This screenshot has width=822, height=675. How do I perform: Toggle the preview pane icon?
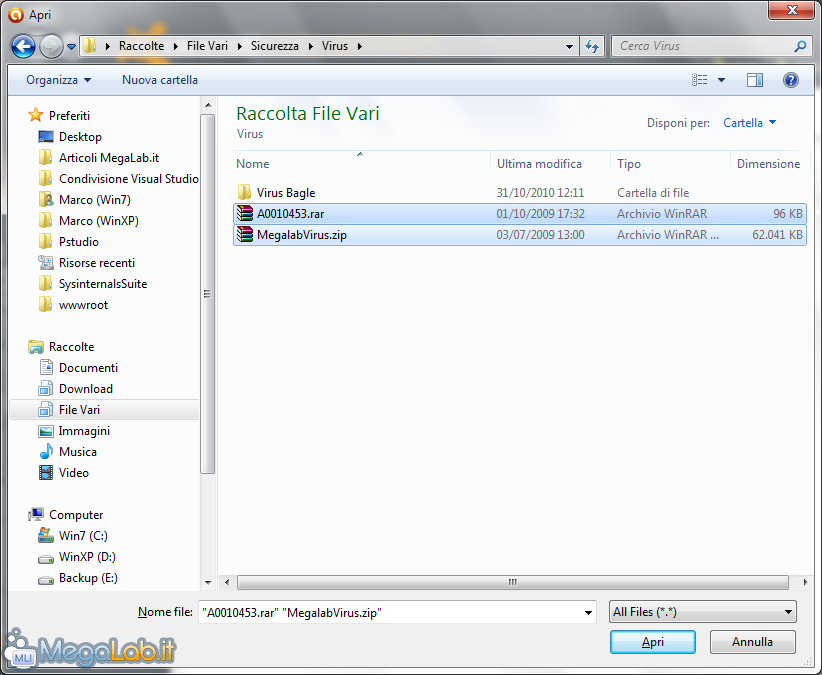pyautogui.click(x=754, y=80)
